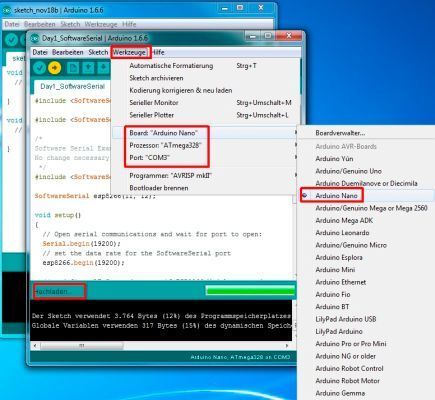Select the Arduino Nano radio option

336,196
